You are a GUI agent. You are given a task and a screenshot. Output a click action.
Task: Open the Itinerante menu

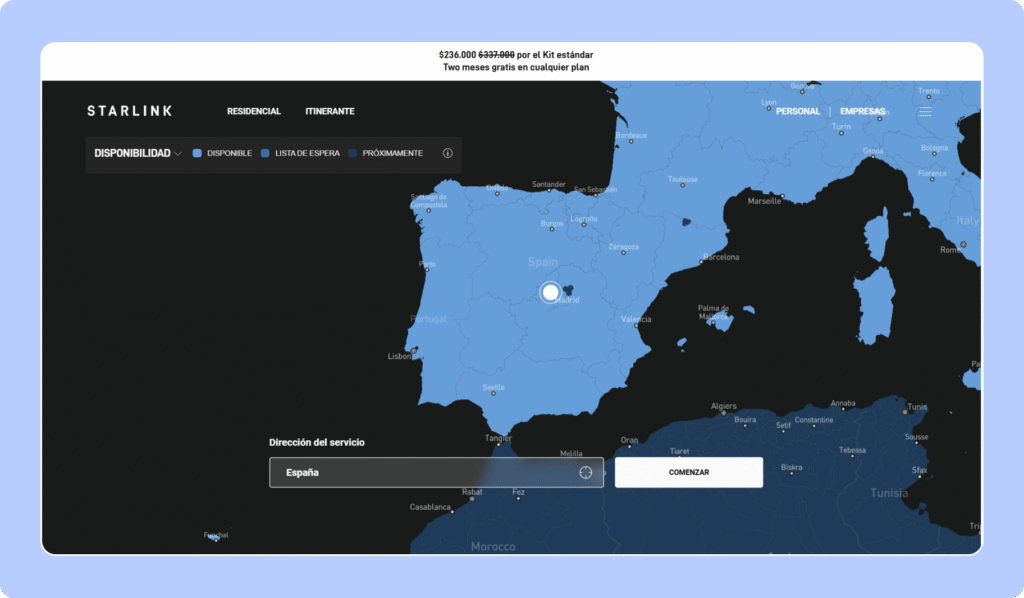(330, 112)
